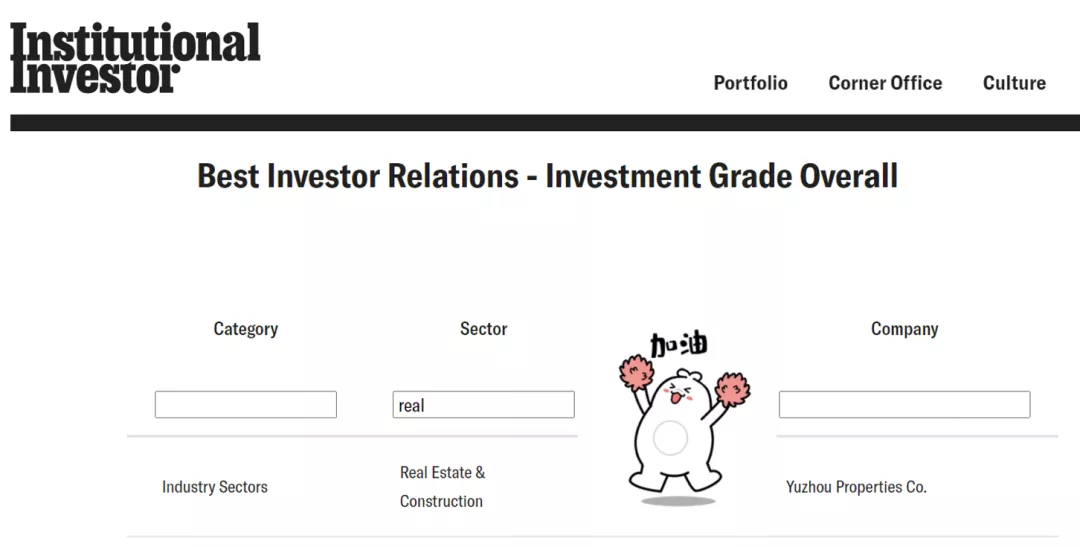Screen dimensions: 1080x547
Task: Click the 加油 text above the bear
Action: [679, 345]
